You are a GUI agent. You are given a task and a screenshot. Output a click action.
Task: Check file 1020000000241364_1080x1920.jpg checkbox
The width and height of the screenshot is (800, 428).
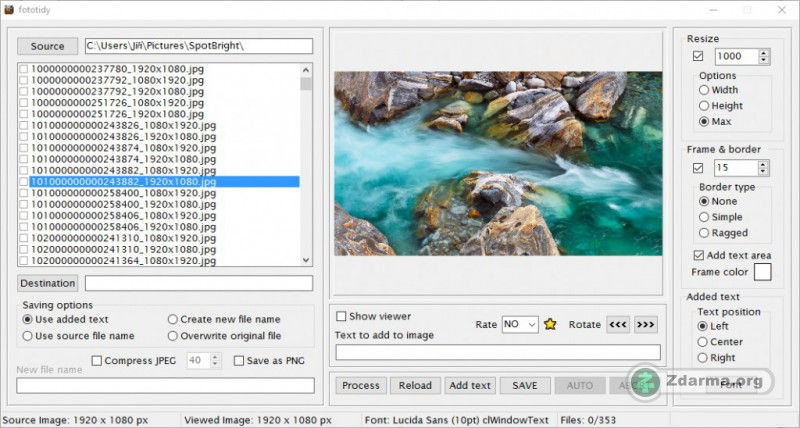click(23, 261)
